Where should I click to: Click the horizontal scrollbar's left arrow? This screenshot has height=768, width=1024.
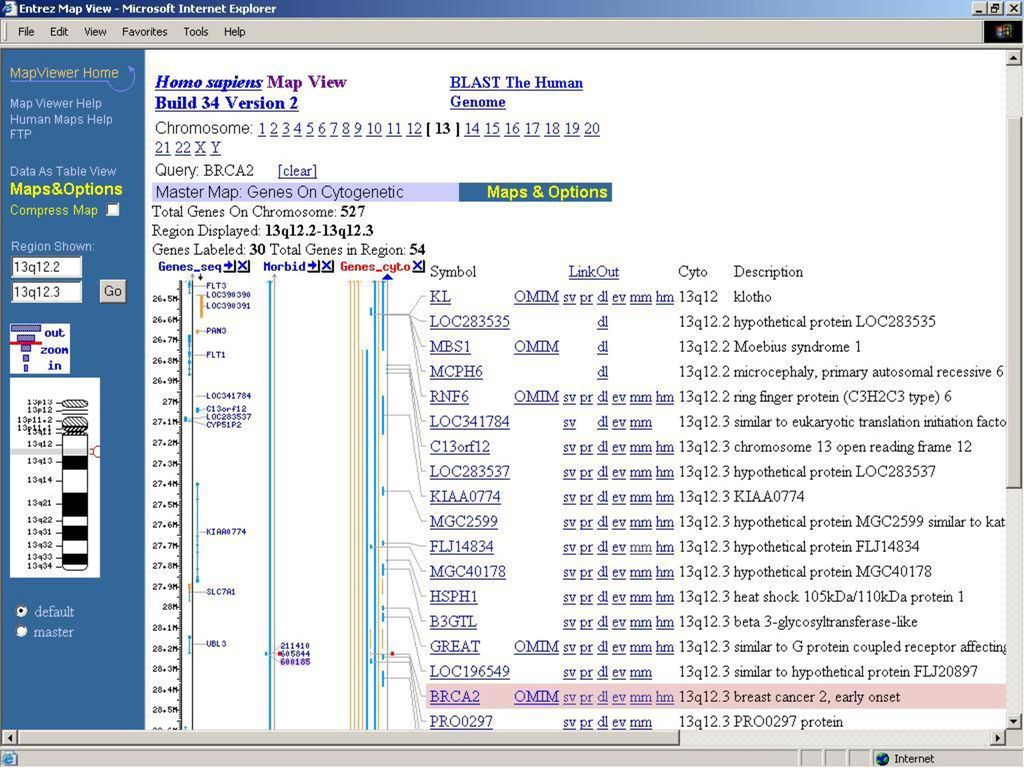[9, 738]
